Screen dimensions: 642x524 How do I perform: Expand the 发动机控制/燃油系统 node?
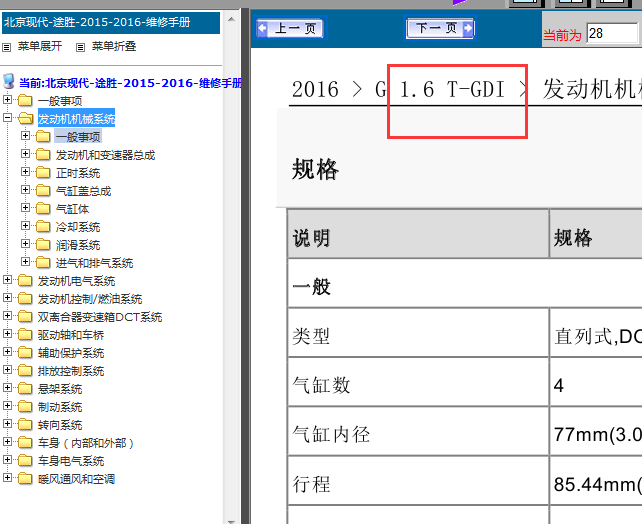pyautogui.click(x=7, y=298)
